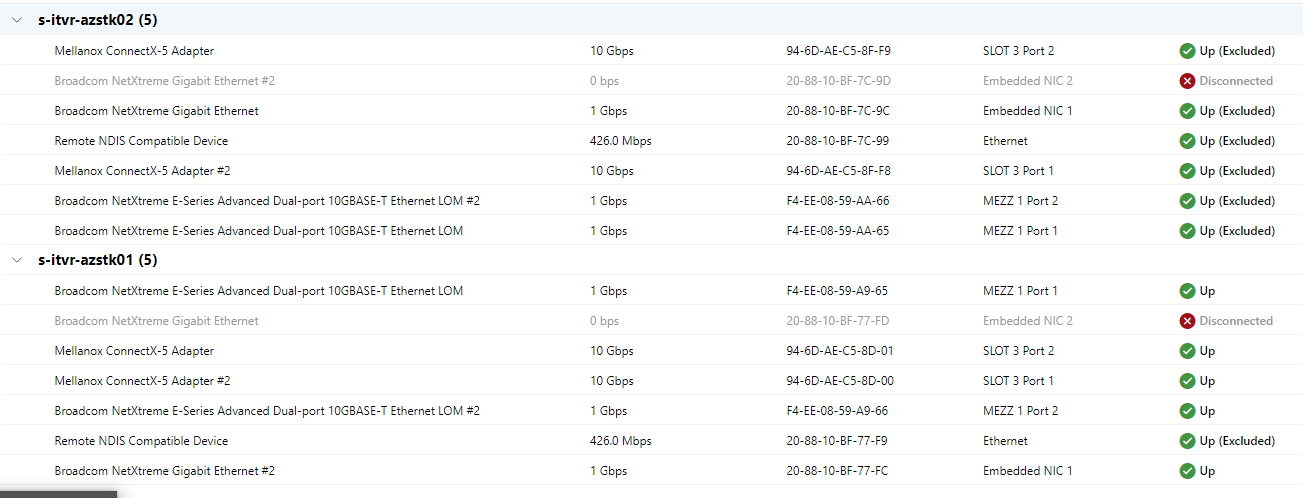The height and width of the screenshot is (498, 1303).
Task: Click Disconnected status text in azstk01 group
Action: point(1236,321)
